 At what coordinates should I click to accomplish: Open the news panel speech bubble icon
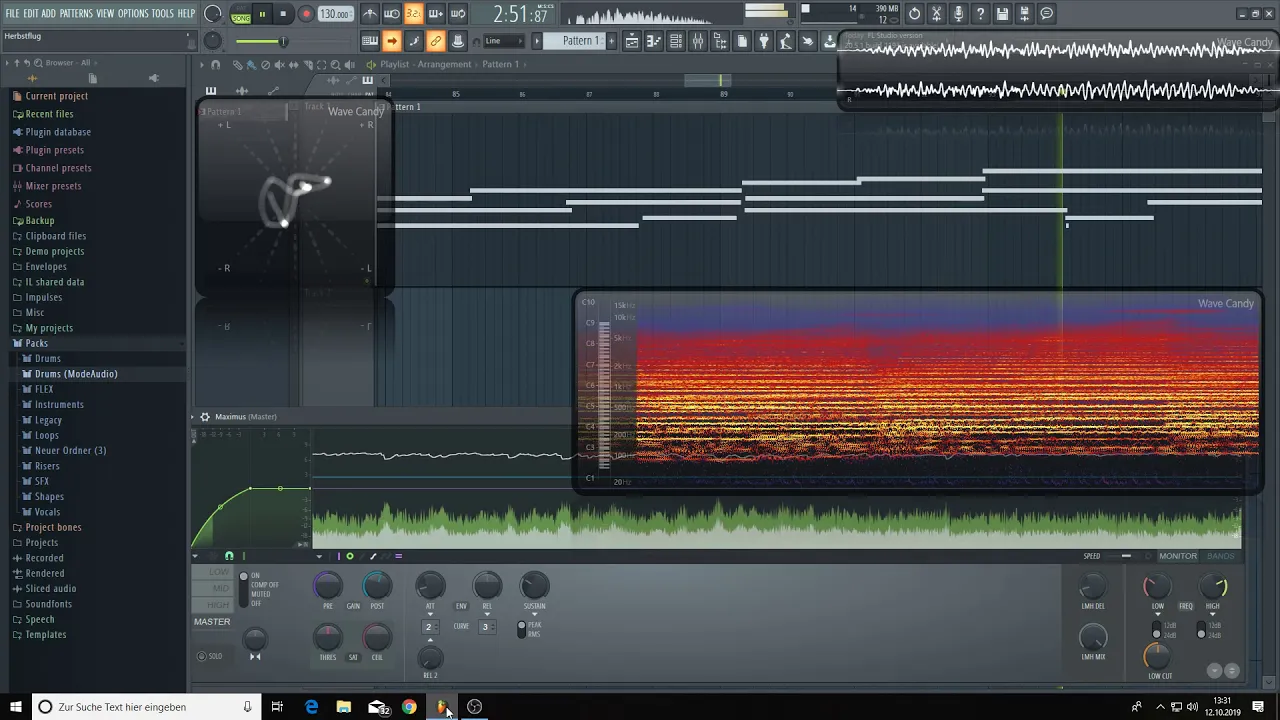[x=1047, y=14]
